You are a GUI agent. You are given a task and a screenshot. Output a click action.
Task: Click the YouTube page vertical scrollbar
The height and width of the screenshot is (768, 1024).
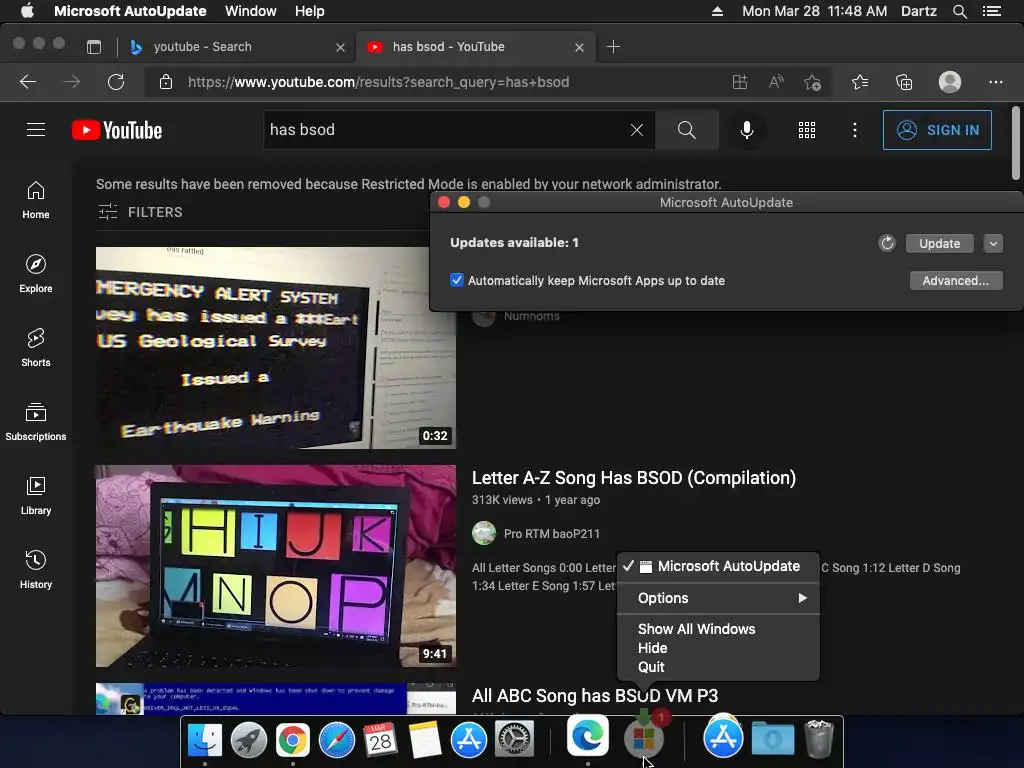click(x=1016, y=142)
